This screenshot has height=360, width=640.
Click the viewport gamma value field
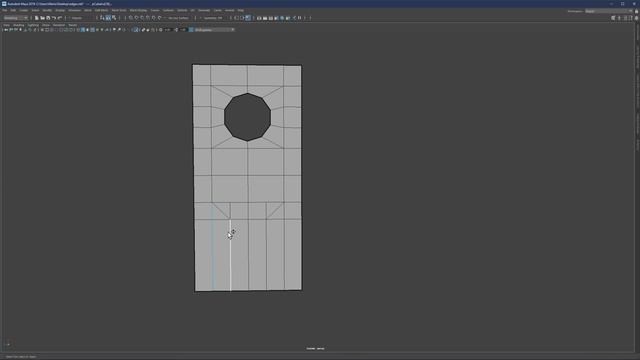(x=183, y=30)
